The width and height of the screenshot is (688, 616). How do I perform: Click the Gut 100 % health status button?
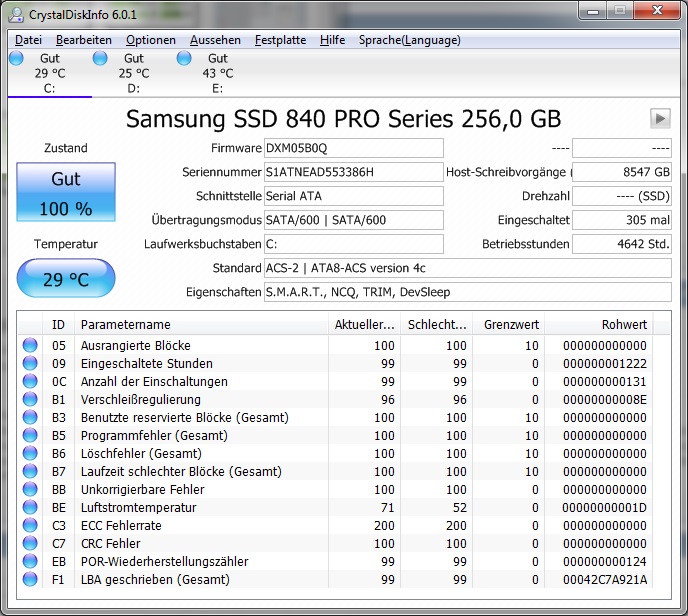[66, 192]
